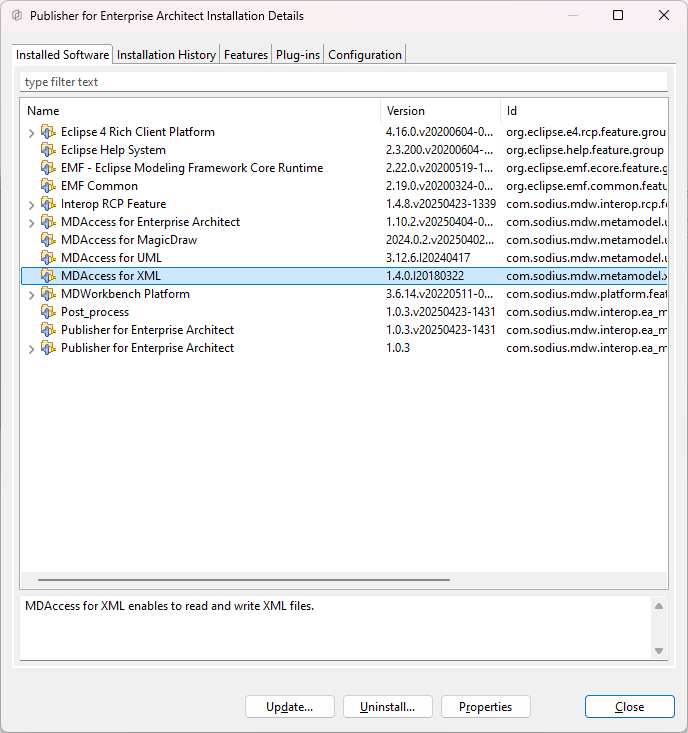
Task: Click the Eclipse Help System feature icon
Action: pyautogui.click(x=48, y=150)
